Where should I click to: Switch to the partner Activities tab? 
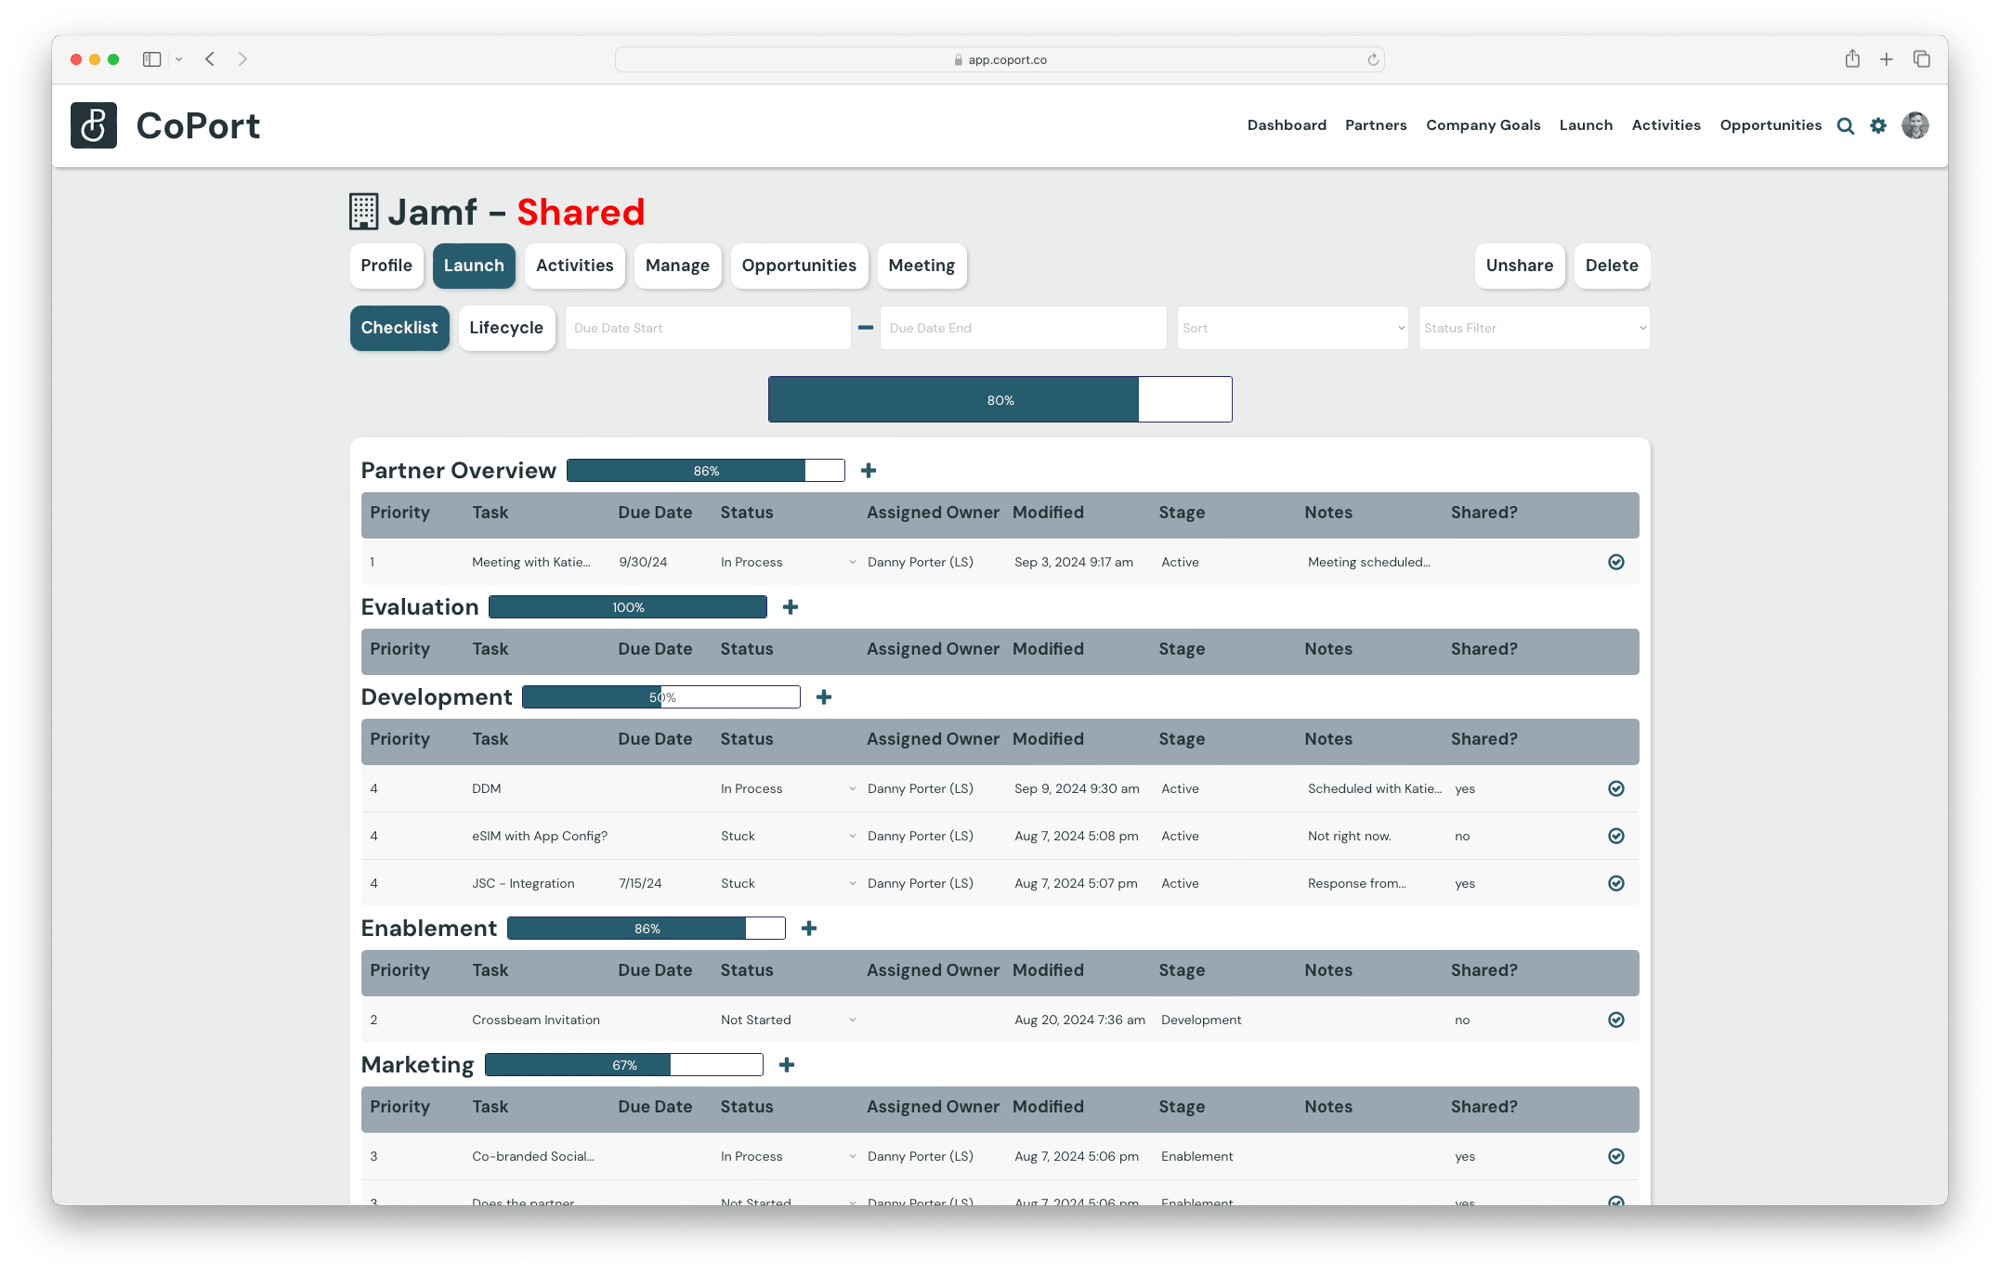(574, 265)
